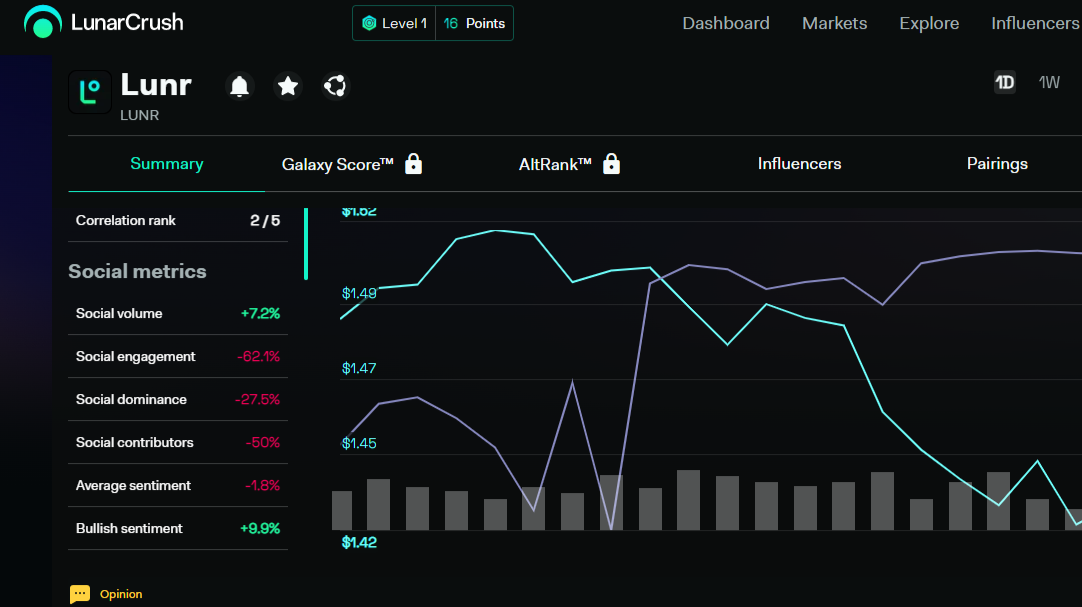1082x607 pixels.
Task: Switch to the Pairings tab
Action: pyautogui.click(x=997, y=164)
